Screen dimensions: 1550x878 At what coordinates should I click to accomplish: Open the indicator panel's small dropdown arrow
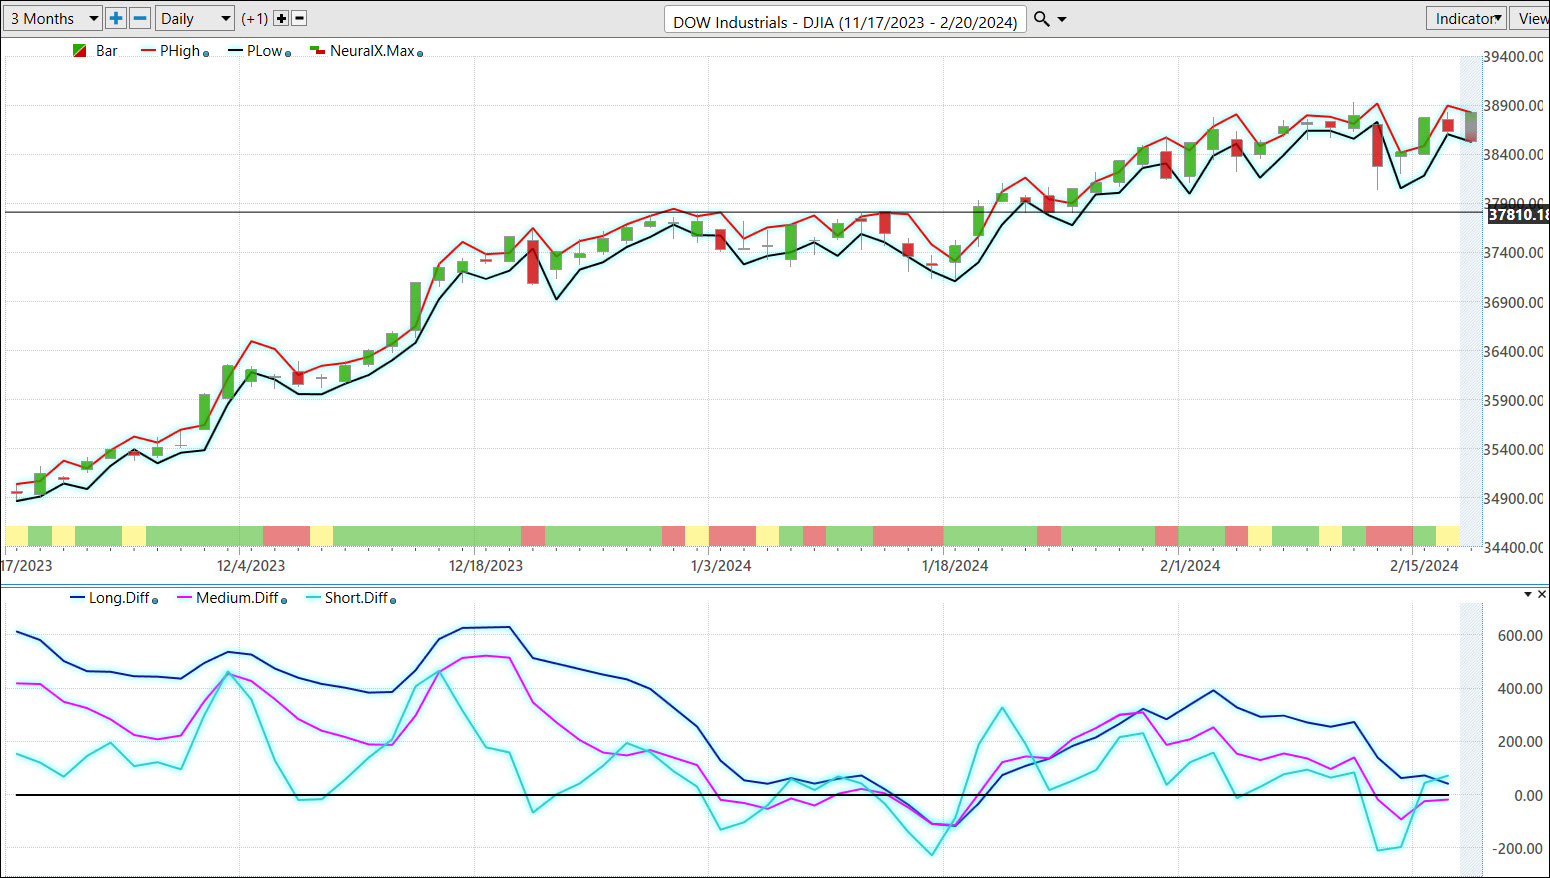(x=1528, y=595)
